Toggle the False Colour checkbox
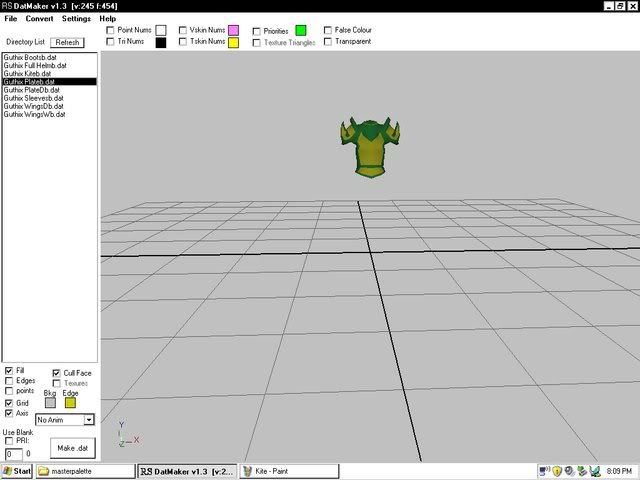 [x=328, y=30]
